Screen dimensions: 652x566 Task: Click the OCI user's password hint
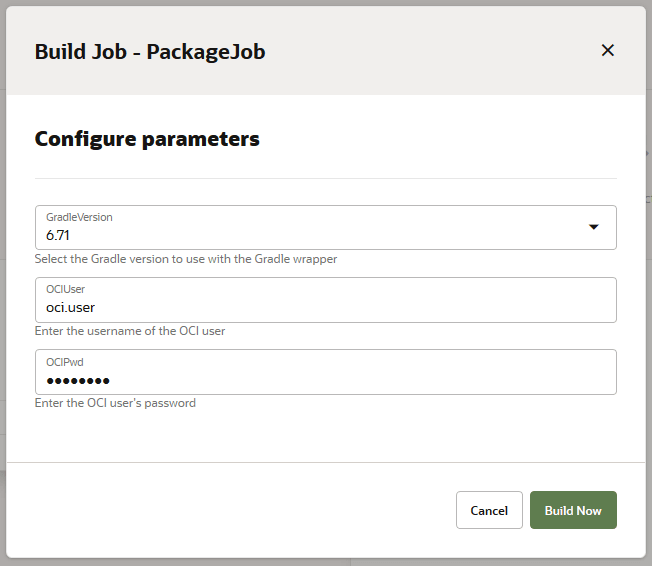115,403
